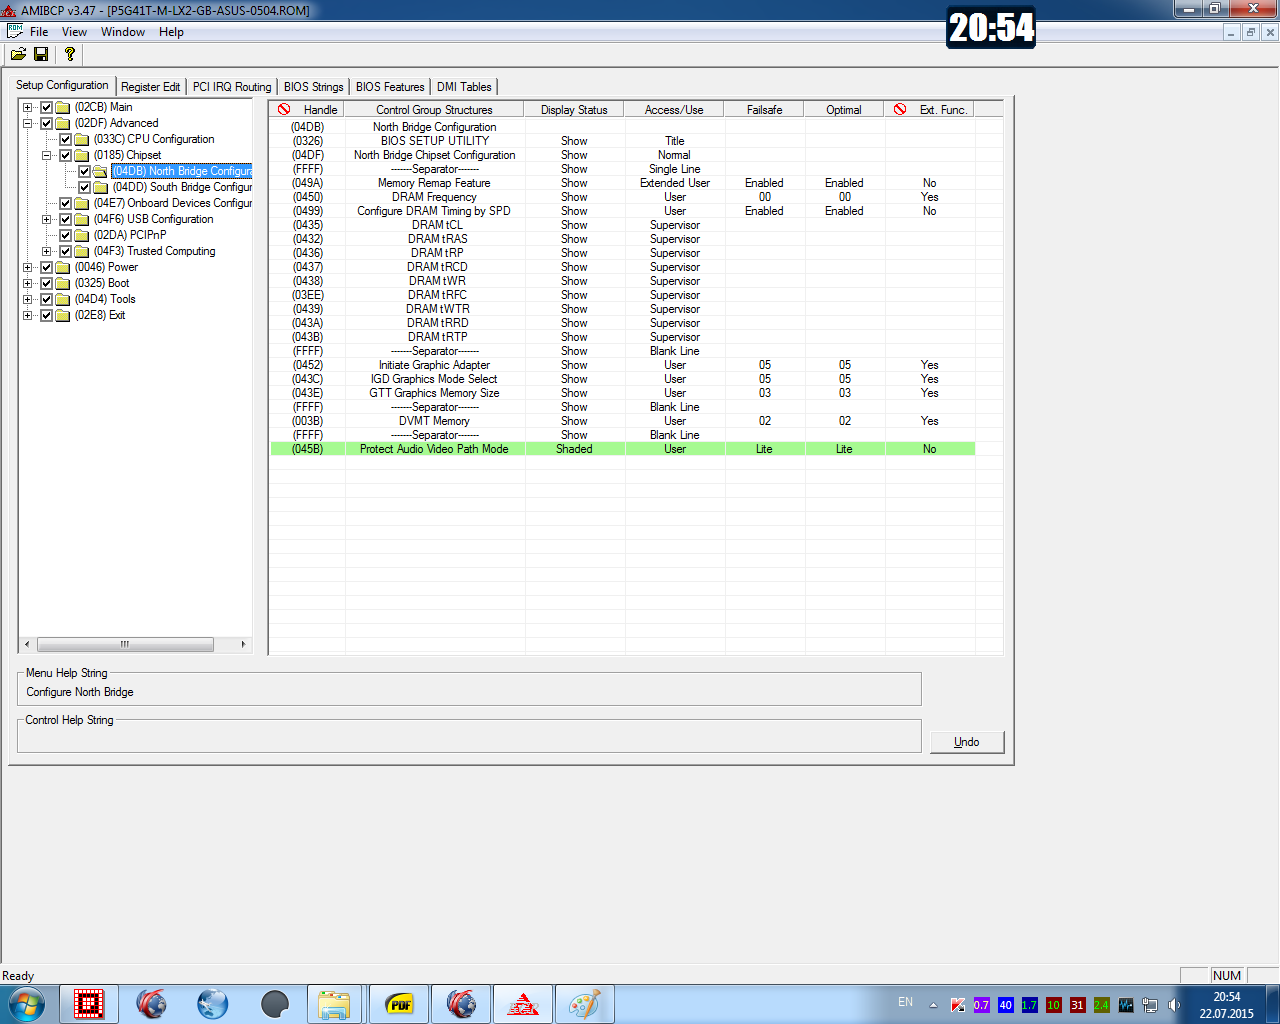Open the File menu
Screen dimensions: 1280x1024
(x=39, y=32)
